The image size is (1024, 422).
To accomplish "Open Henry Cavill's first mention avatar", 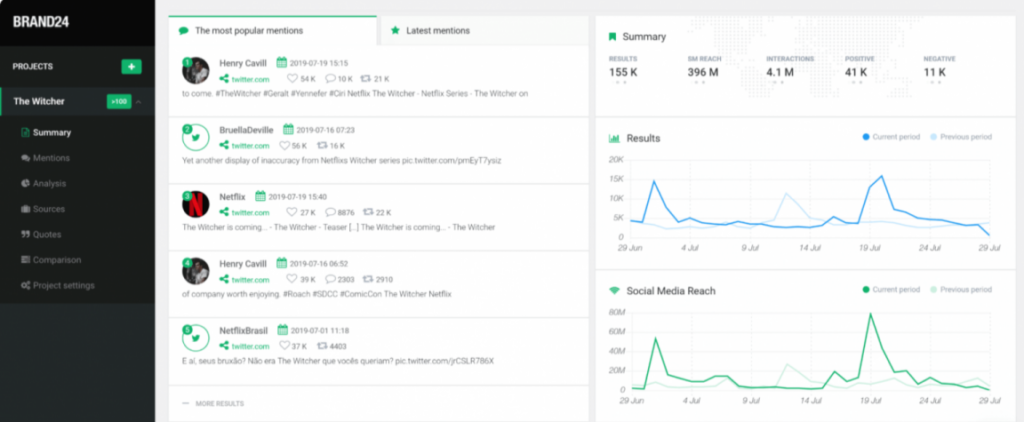I will [196, 70].
